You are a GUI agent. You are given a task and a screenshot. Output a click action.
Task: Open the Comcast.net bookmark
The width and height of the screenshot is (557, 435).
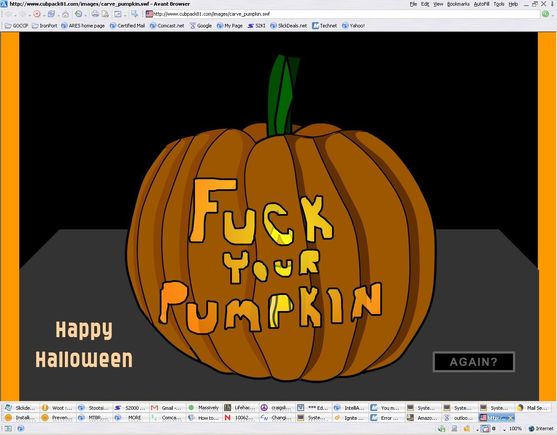tap(167, 26)
